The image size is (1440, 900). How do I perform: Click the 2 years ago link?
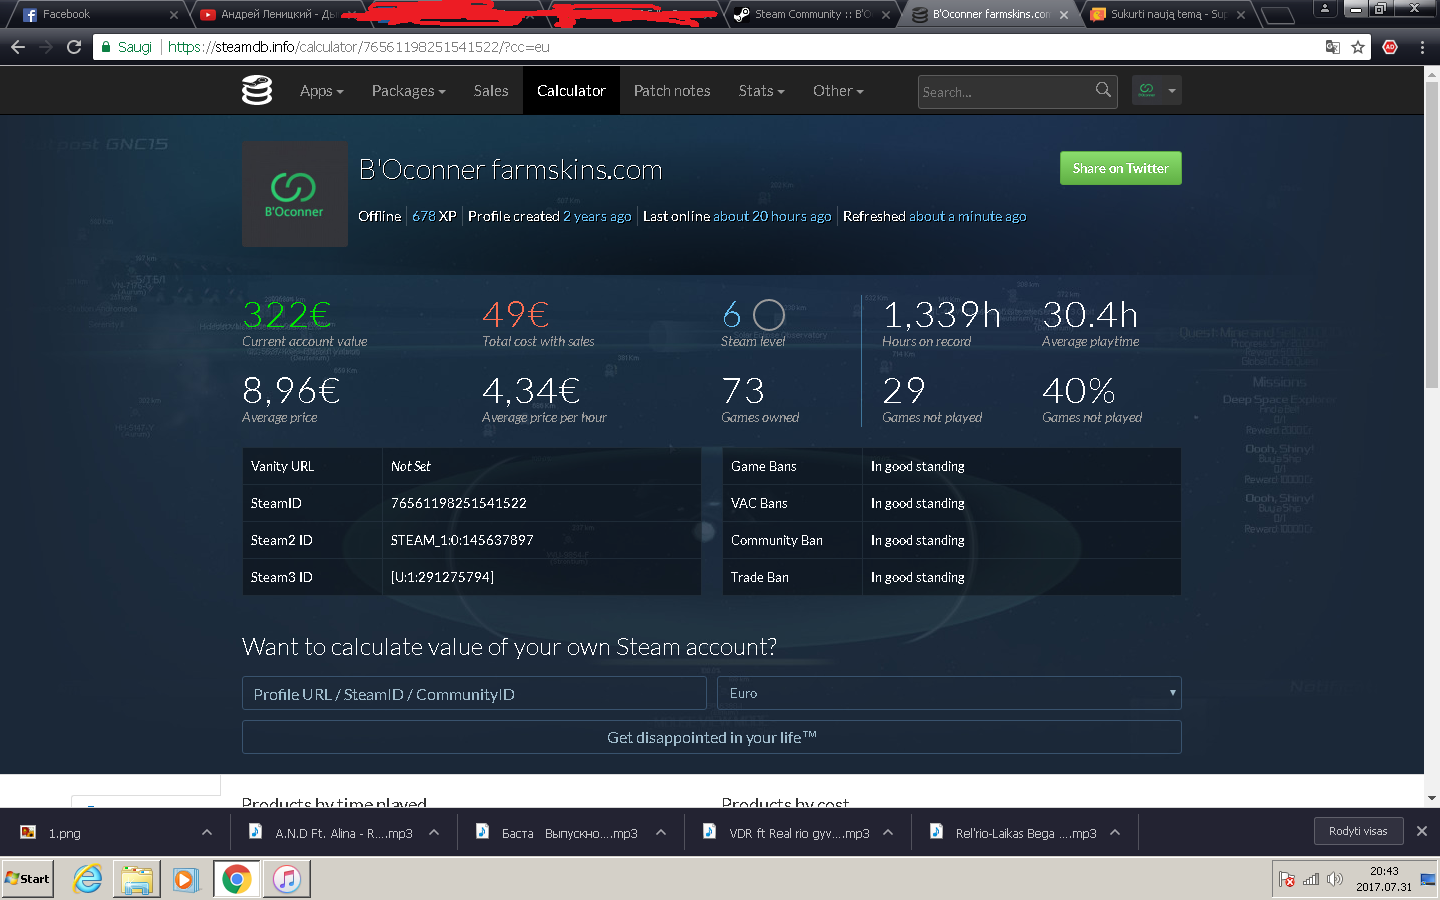[597, 216]
